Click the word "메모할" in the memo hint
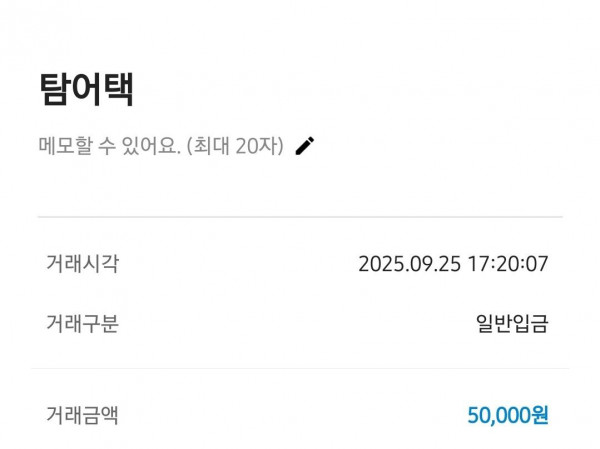Screen dimensions: 600x449 tap(63, 146)
